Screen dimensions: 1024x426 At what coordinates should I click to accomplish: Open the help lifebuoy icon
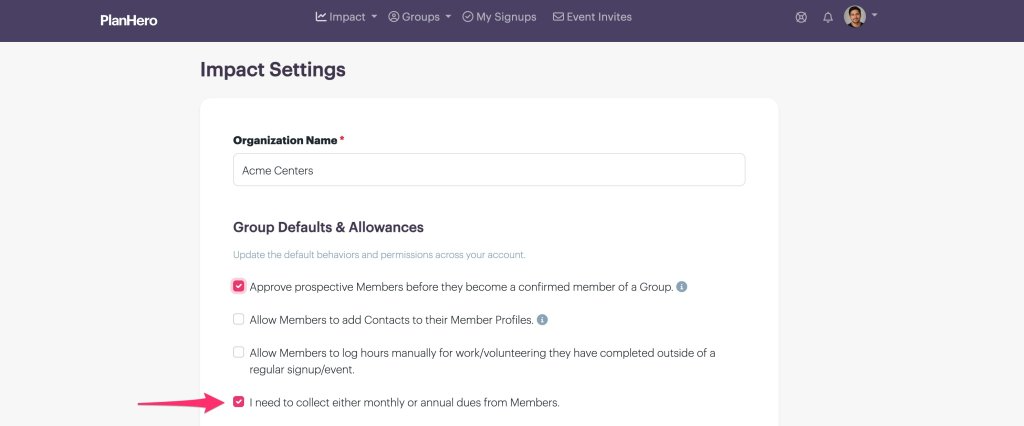pyautogui.click(x=801, y=18)
